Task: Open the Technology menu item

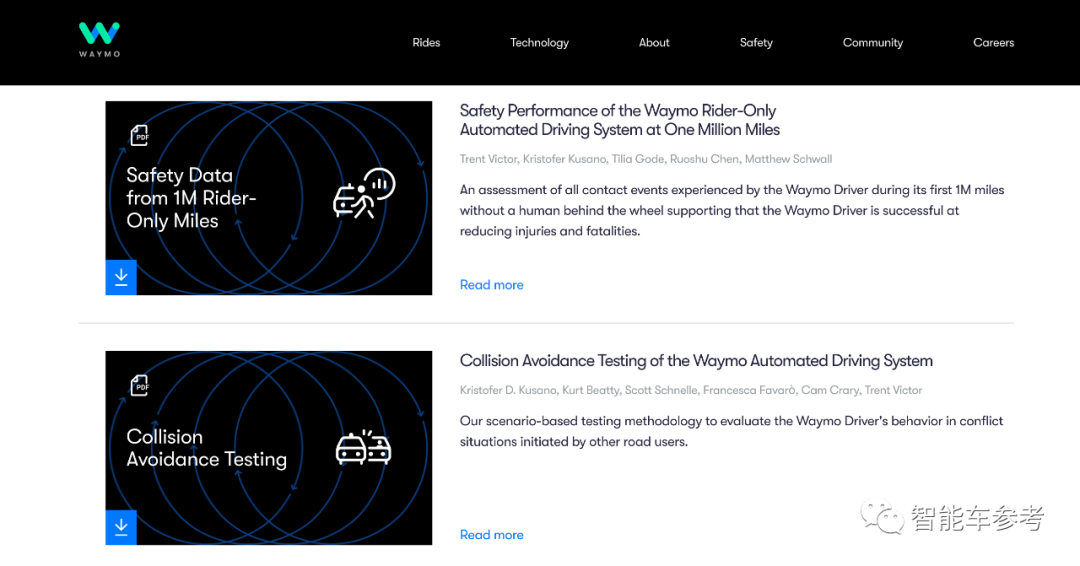Action: 539,43
